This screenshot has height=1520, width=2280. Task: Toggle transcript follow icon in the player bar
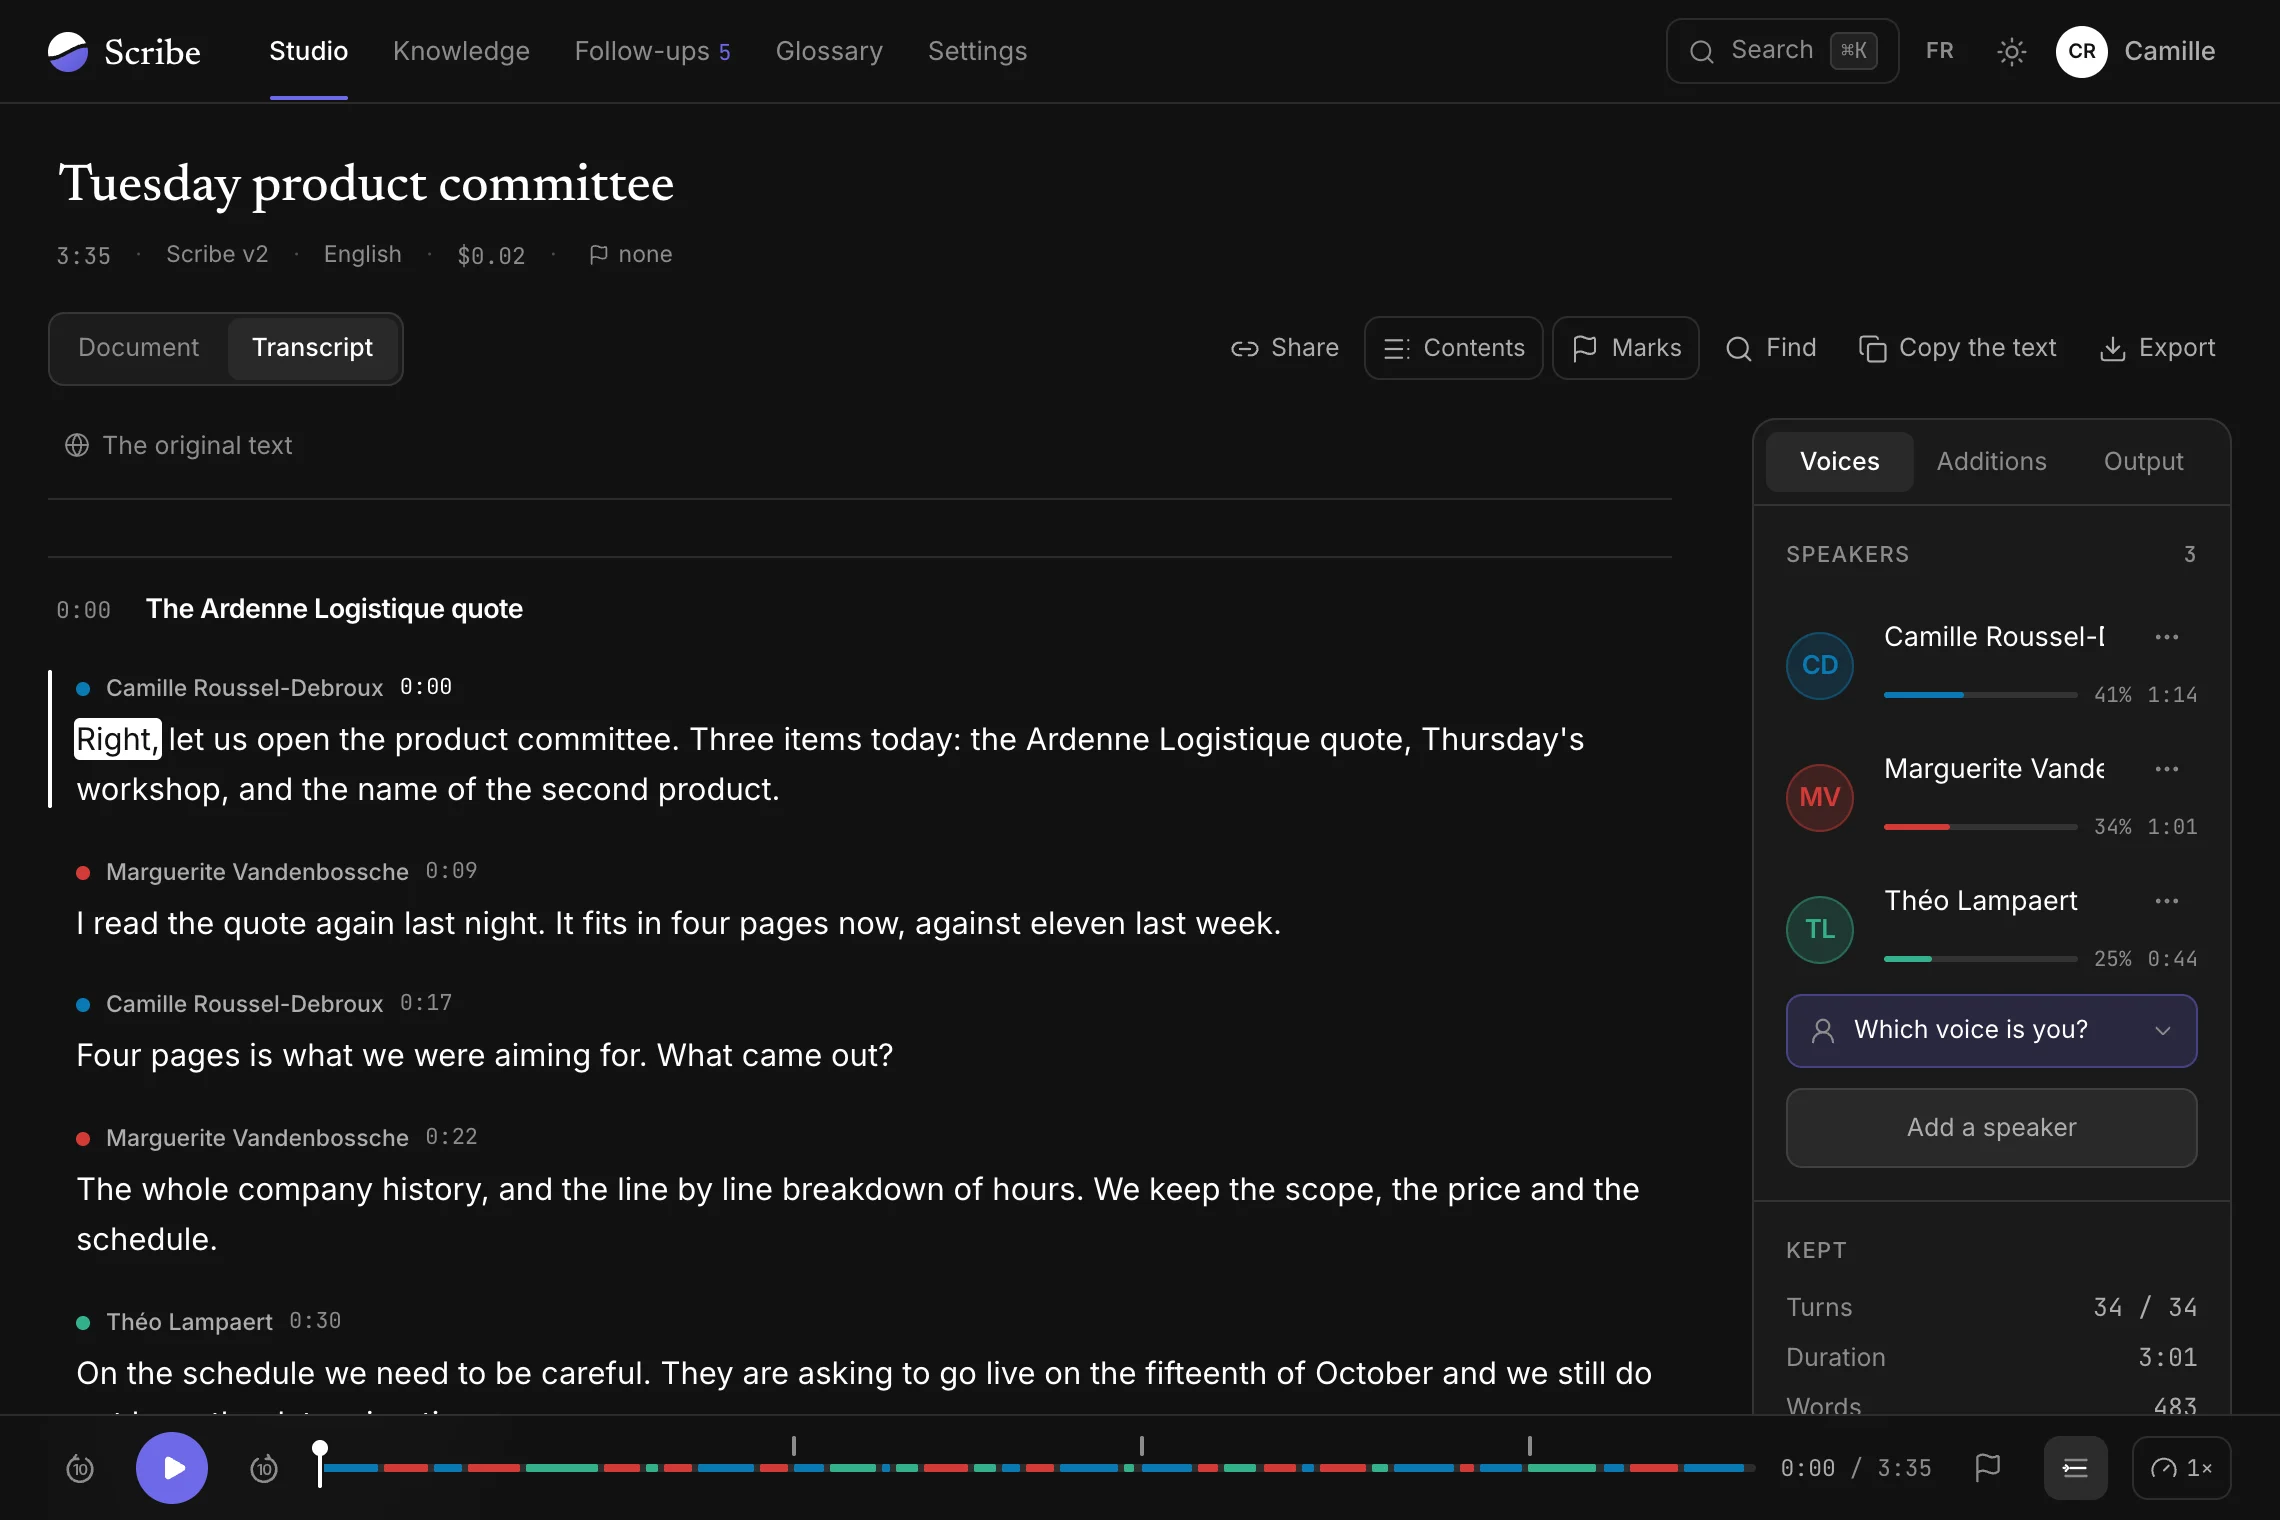point(2075,1467)
